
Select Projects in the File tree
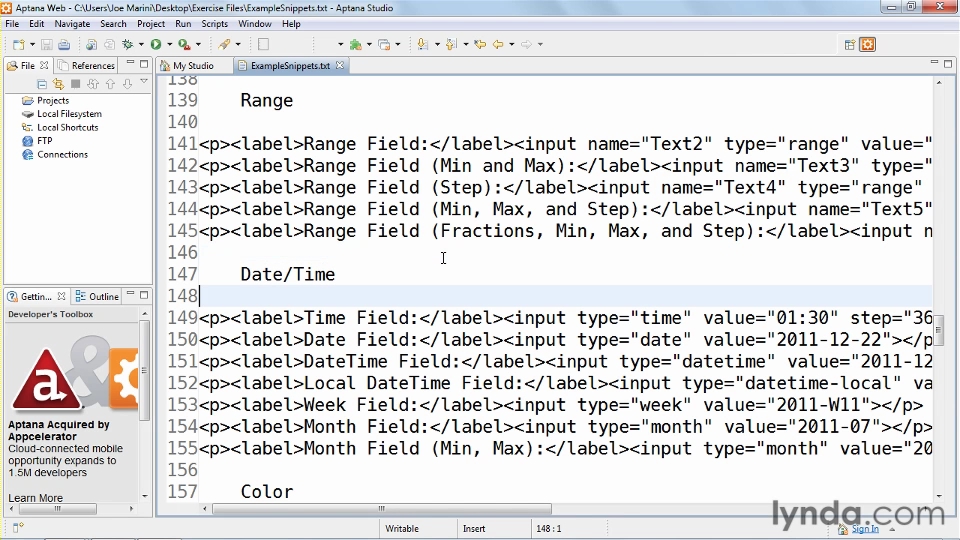click(53, 100)
